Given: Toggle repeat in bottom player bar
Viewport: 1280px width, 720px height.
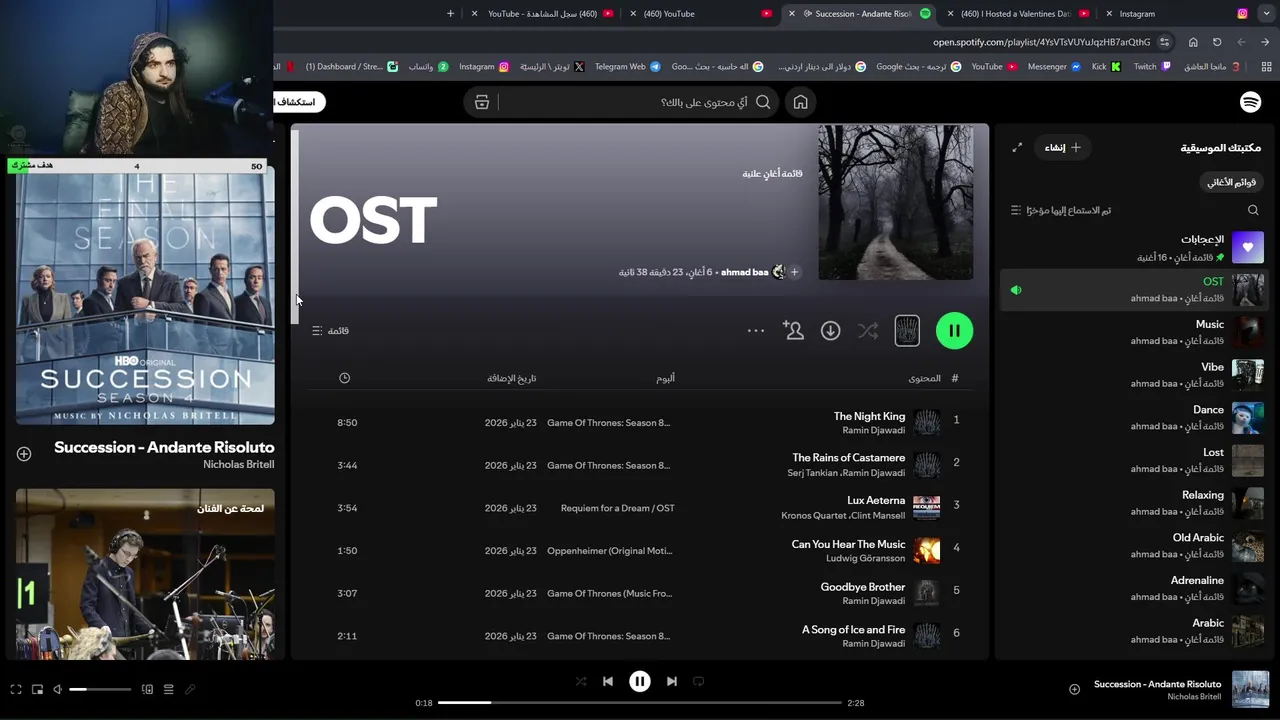Looking at the screenshot, I should pyautogui.click(x=699, y=681).
